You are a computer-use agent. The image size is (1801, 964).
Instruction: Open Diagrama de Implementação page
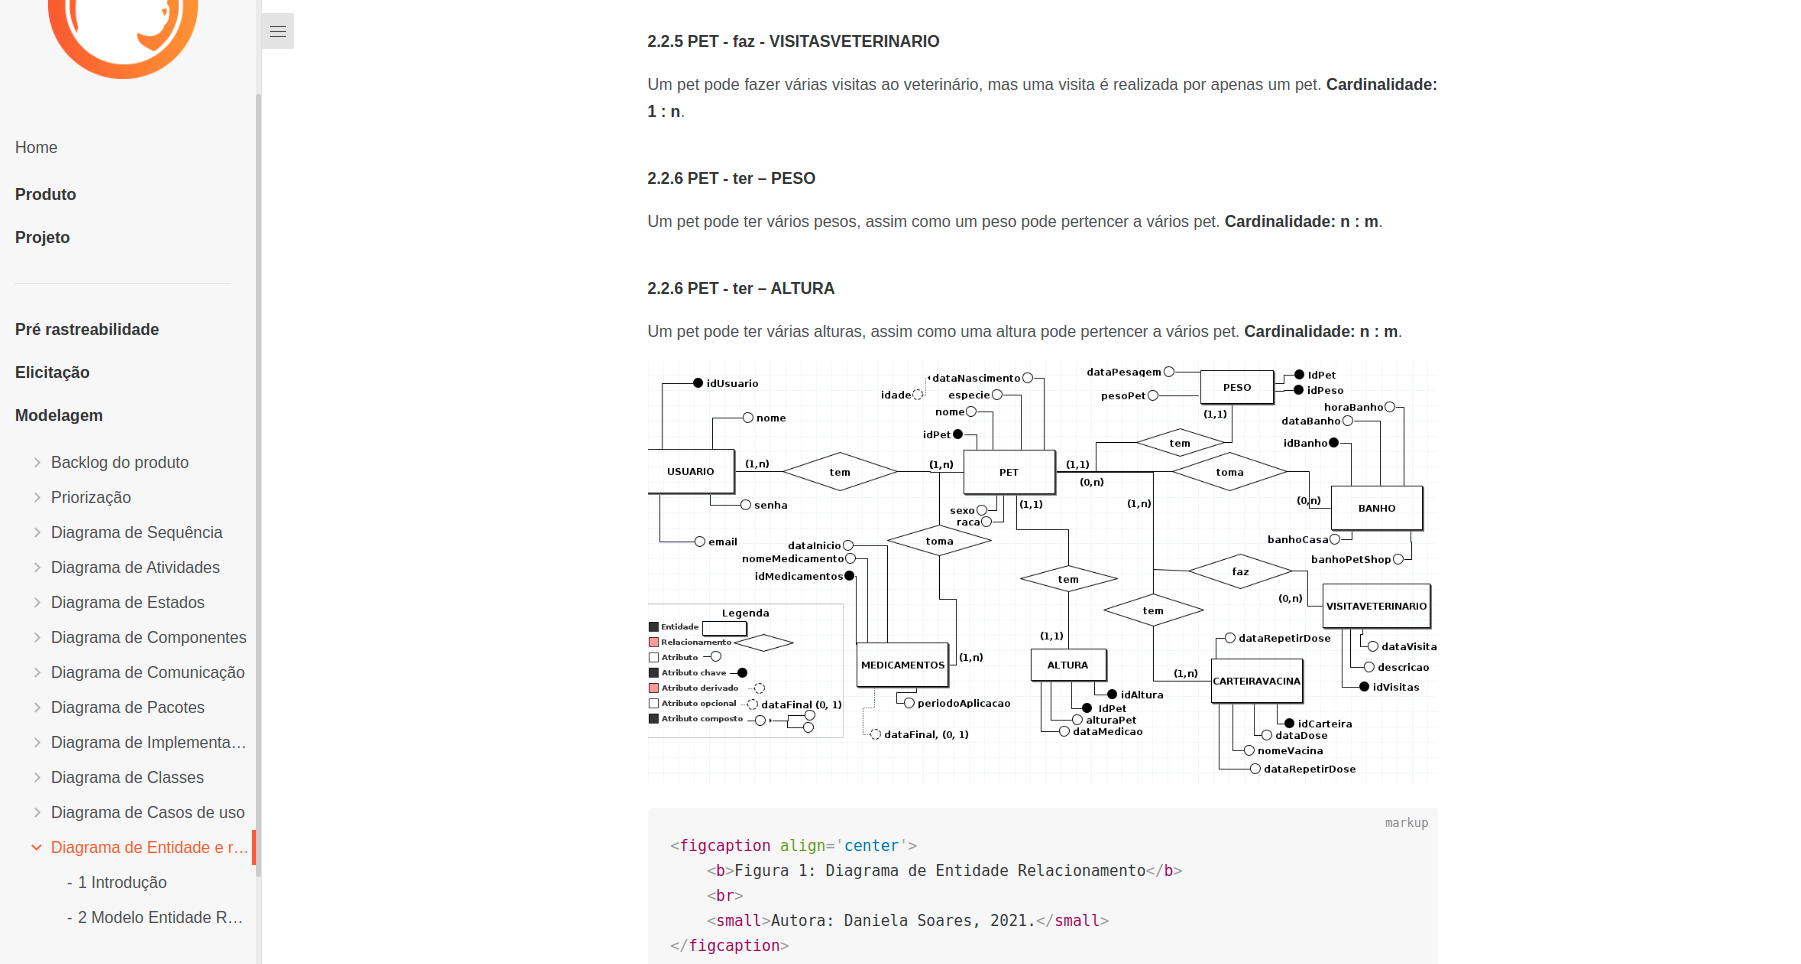pyautogui.click(x=149, y=742)
